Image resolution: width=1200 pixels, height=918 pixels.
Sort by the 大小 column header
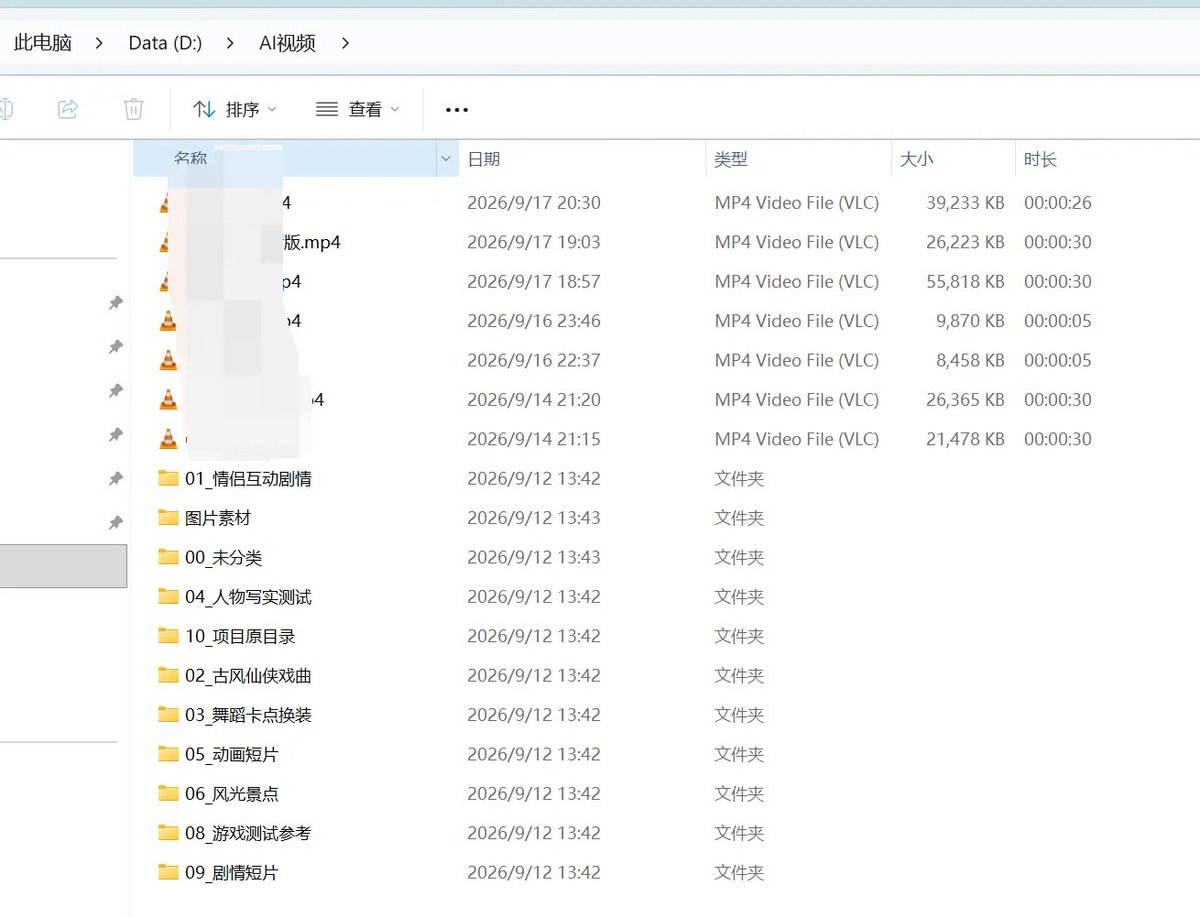[x=917, y=159]
